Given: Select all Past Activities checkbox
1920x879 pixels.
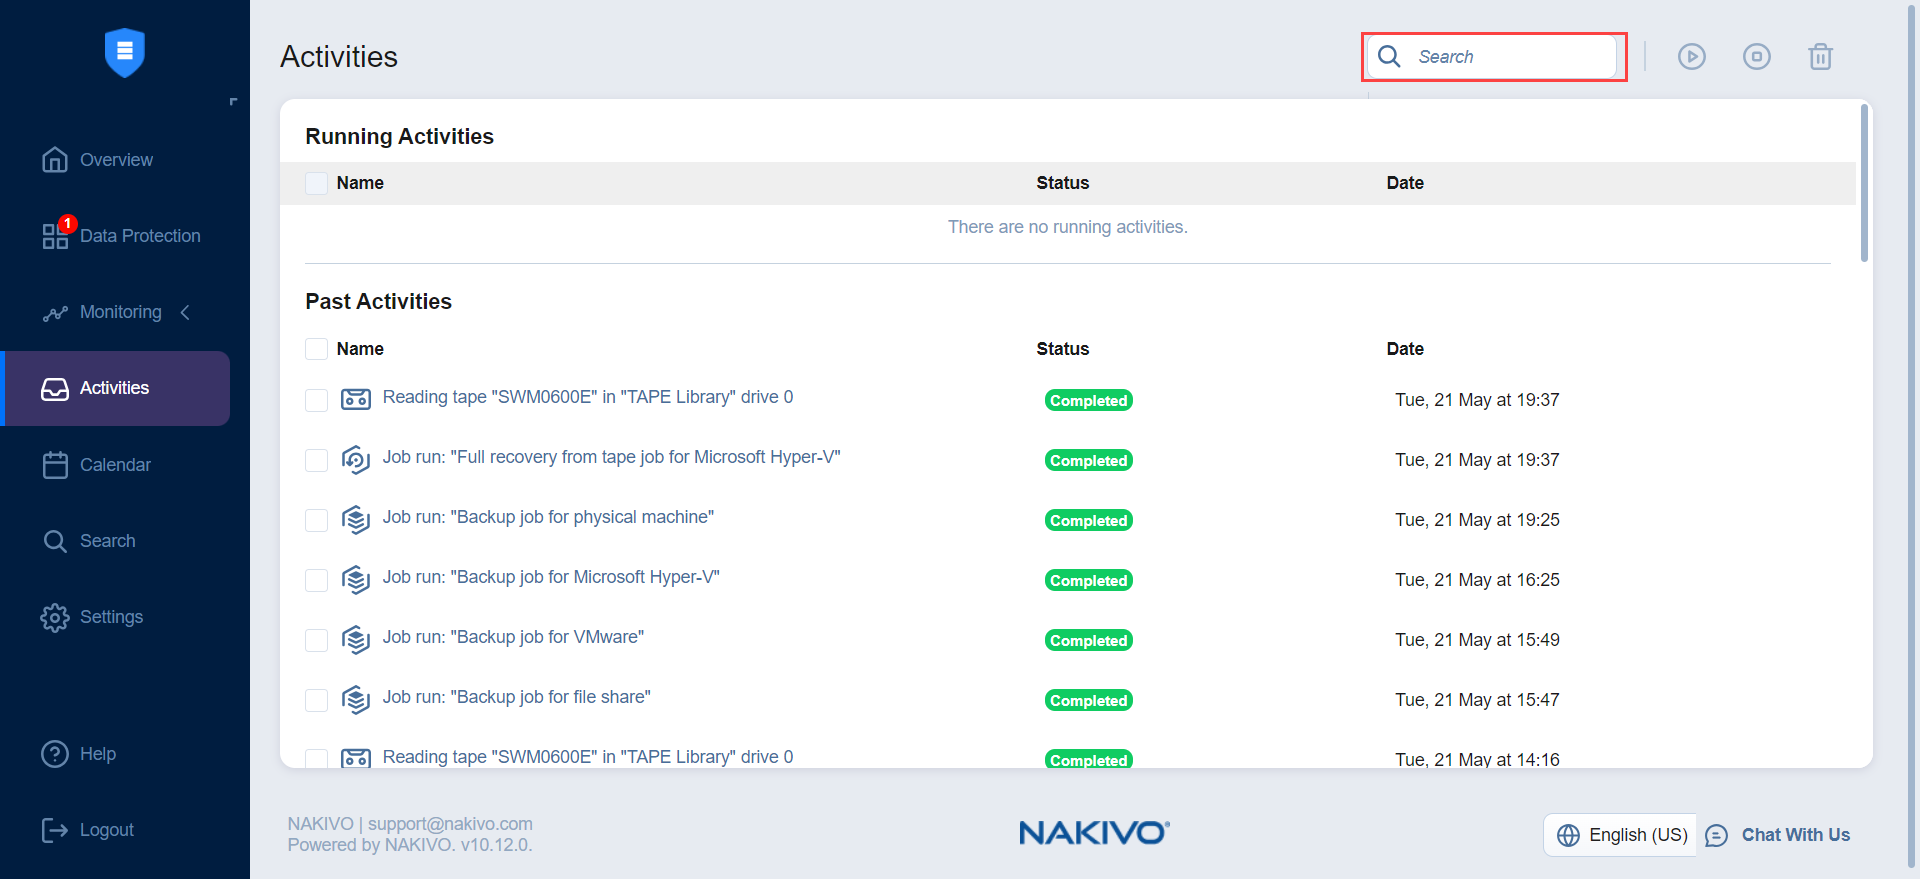Looking at the screenshot, I should [316, 349].
